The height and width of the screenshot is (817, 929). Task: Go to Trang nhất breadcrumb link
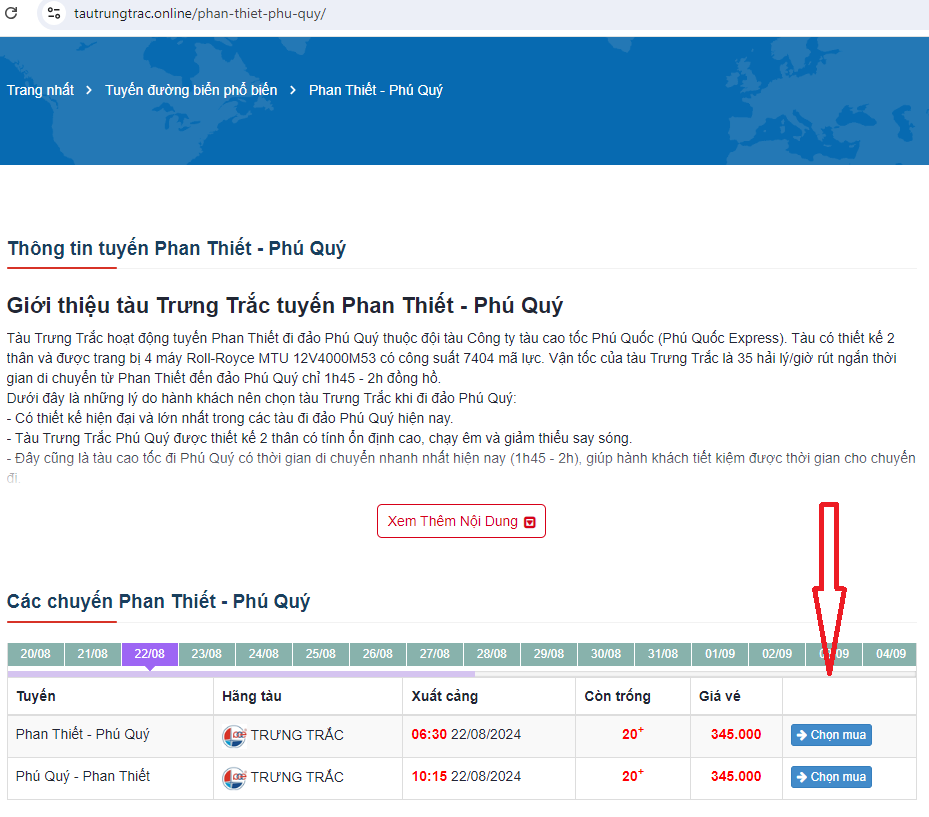pos(40,90)
